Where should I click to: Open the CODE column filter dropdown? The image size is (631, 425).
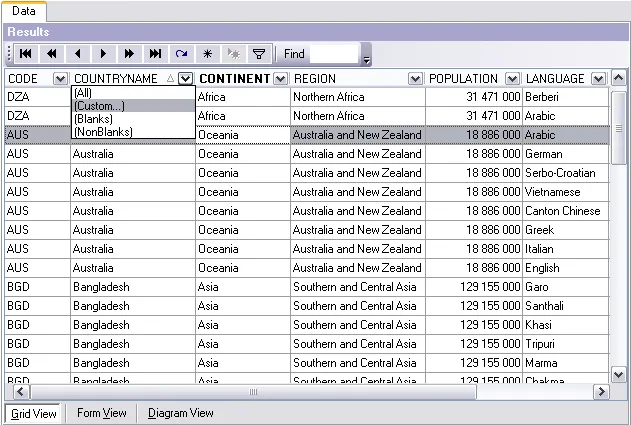(x=60, y=79)
